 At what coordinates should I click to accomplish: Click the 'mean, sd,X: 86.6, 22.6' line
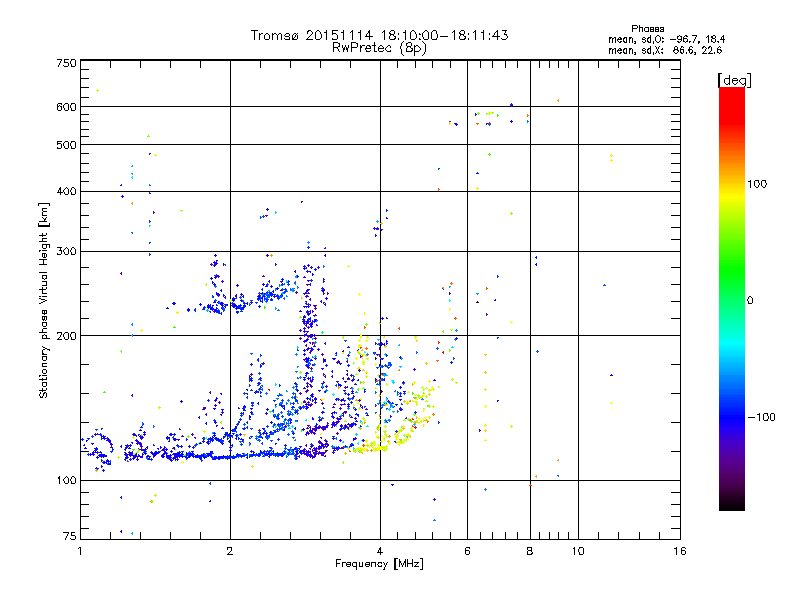(665, 51)
